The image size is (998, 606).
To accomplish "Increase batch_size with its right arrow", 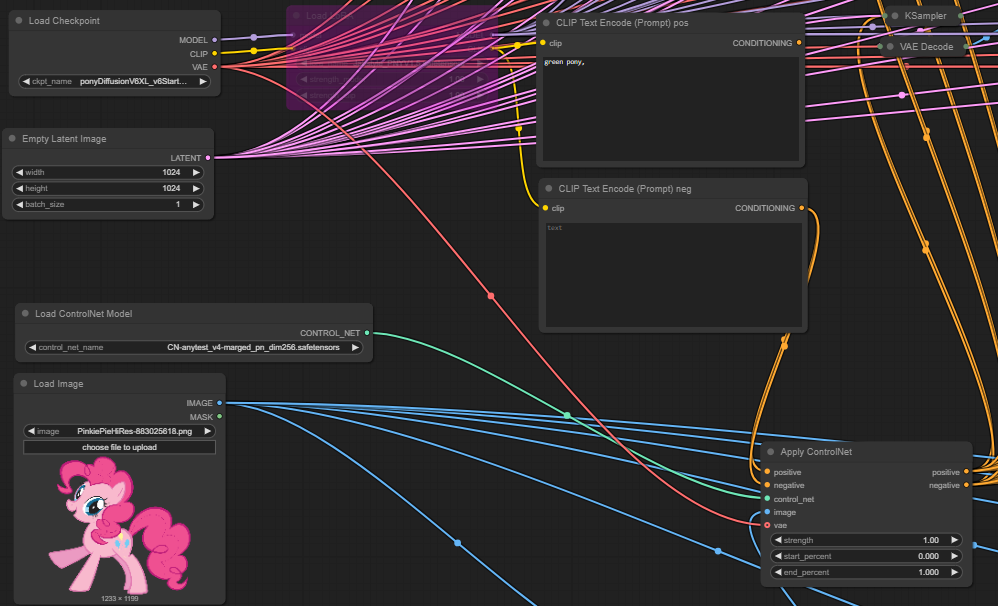I will point(197,204).
